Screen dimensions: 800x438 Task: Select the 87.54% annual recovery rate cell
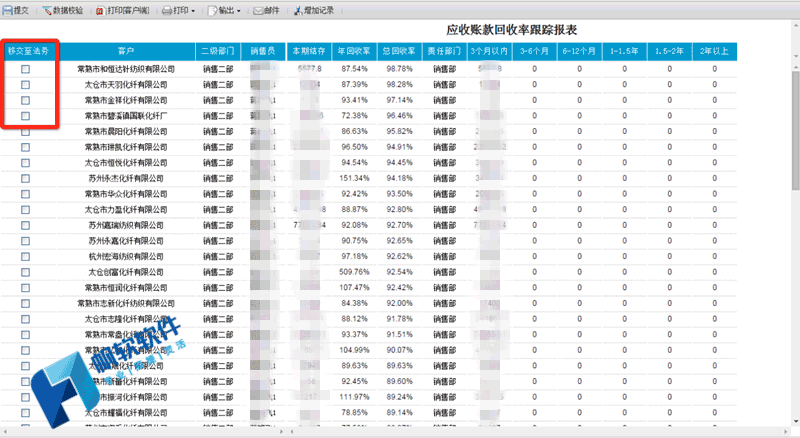(x=354, y=69)
